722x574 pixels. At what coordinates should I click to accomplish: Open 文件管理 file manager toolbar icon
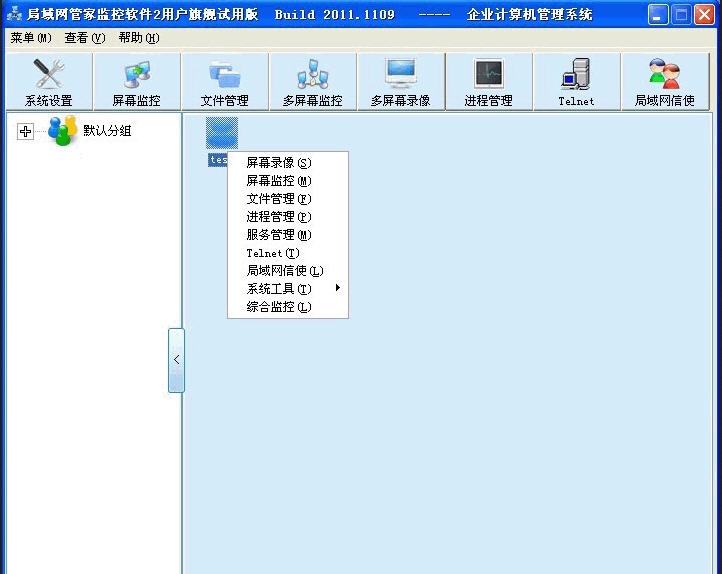(225, 81)
